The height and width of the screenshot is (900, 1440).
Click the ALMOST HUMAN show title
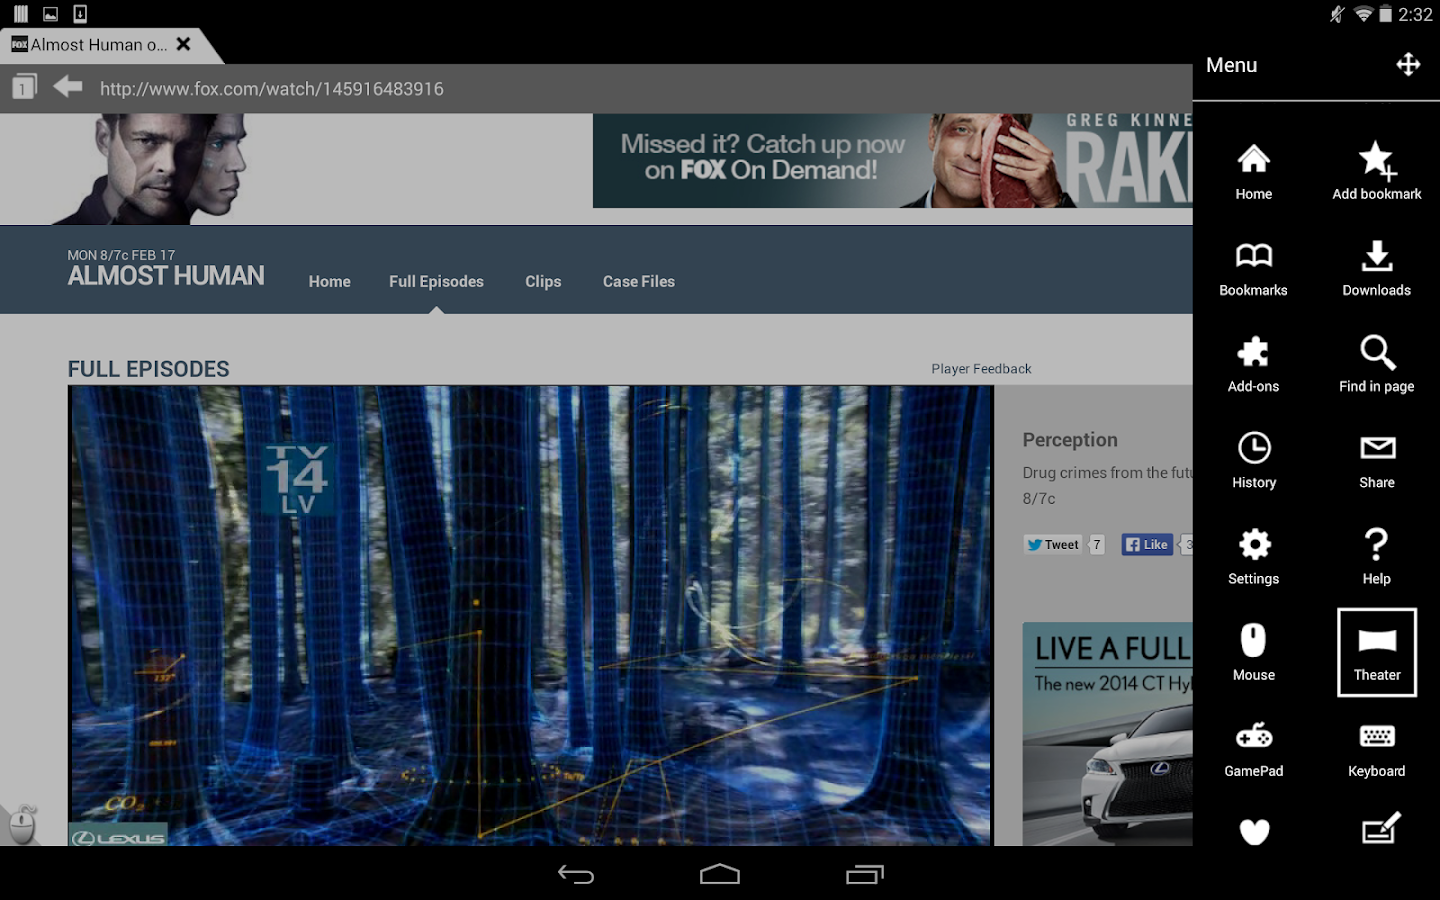(x=166, y=276)
